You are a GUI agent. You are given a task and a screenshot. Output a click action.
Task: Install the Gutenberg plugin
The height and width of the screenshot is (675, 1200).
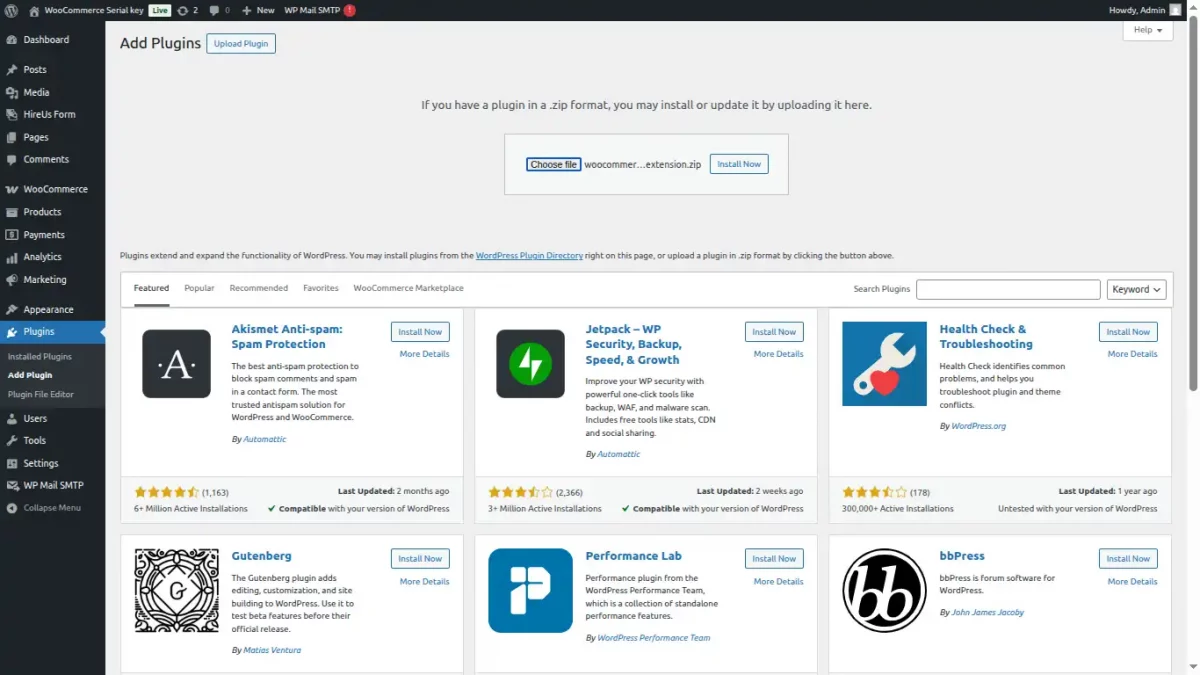[420, 559]
